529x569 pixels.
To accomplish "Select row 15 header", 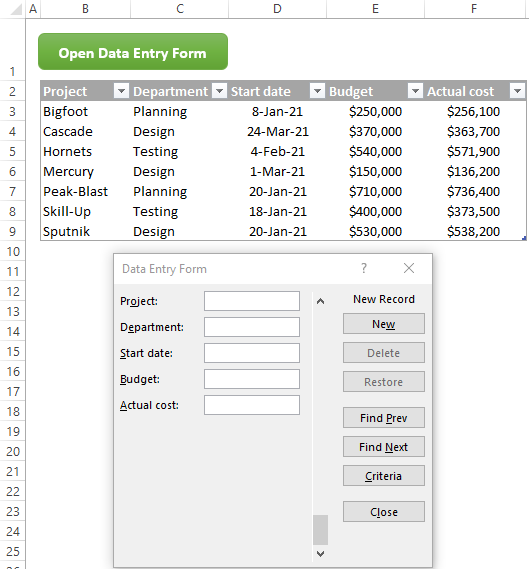I will click(12, 352).
